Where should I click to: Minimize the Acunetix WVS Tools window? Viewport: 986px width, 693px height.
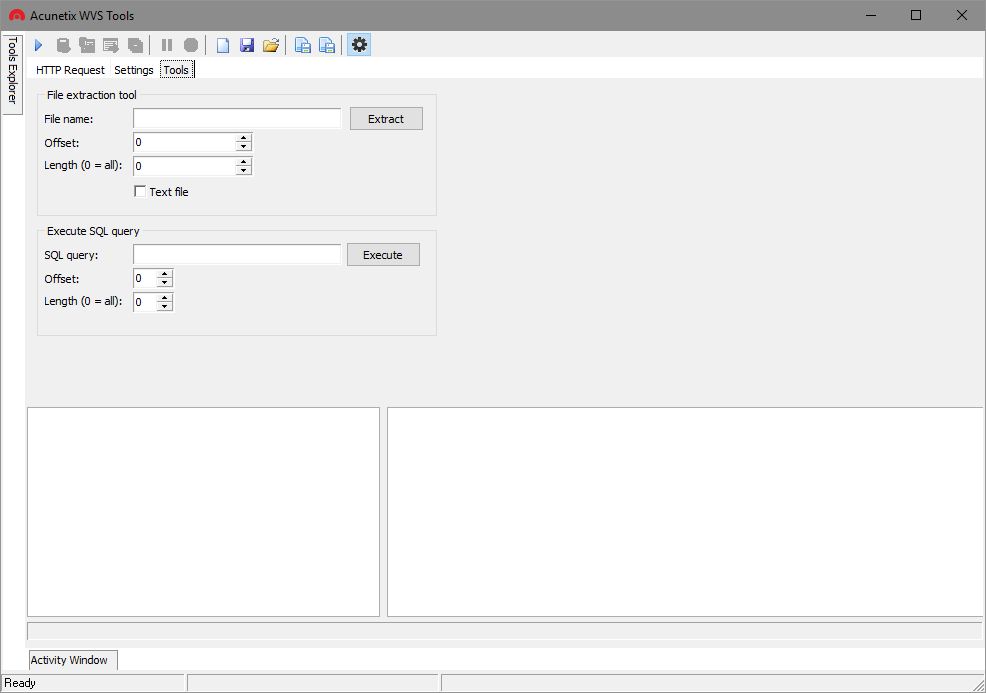point(871,15)
